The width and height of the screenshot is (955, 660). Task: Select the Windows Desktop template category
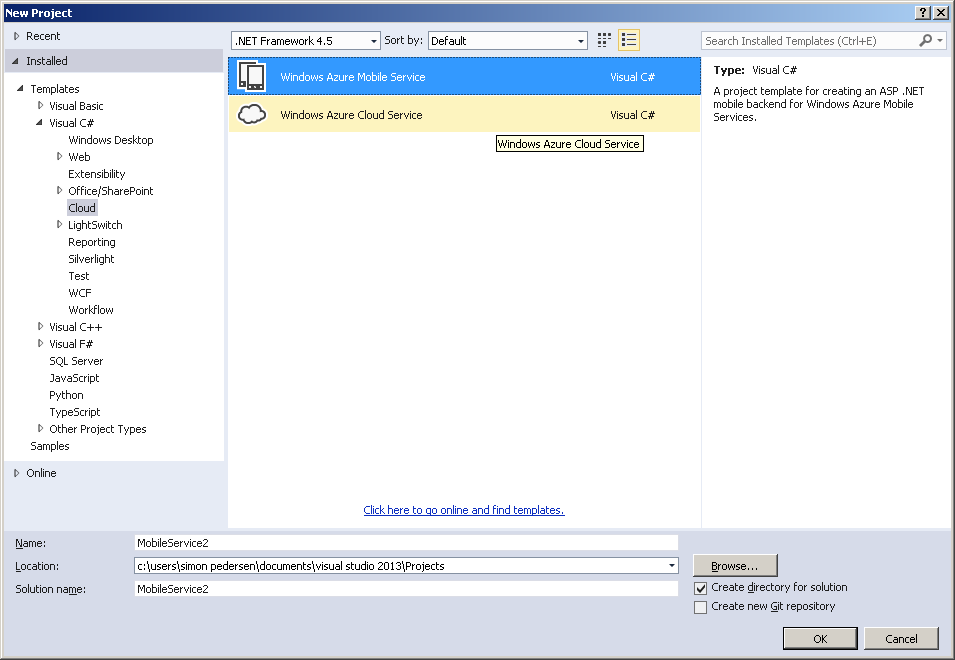click(111, 140)
